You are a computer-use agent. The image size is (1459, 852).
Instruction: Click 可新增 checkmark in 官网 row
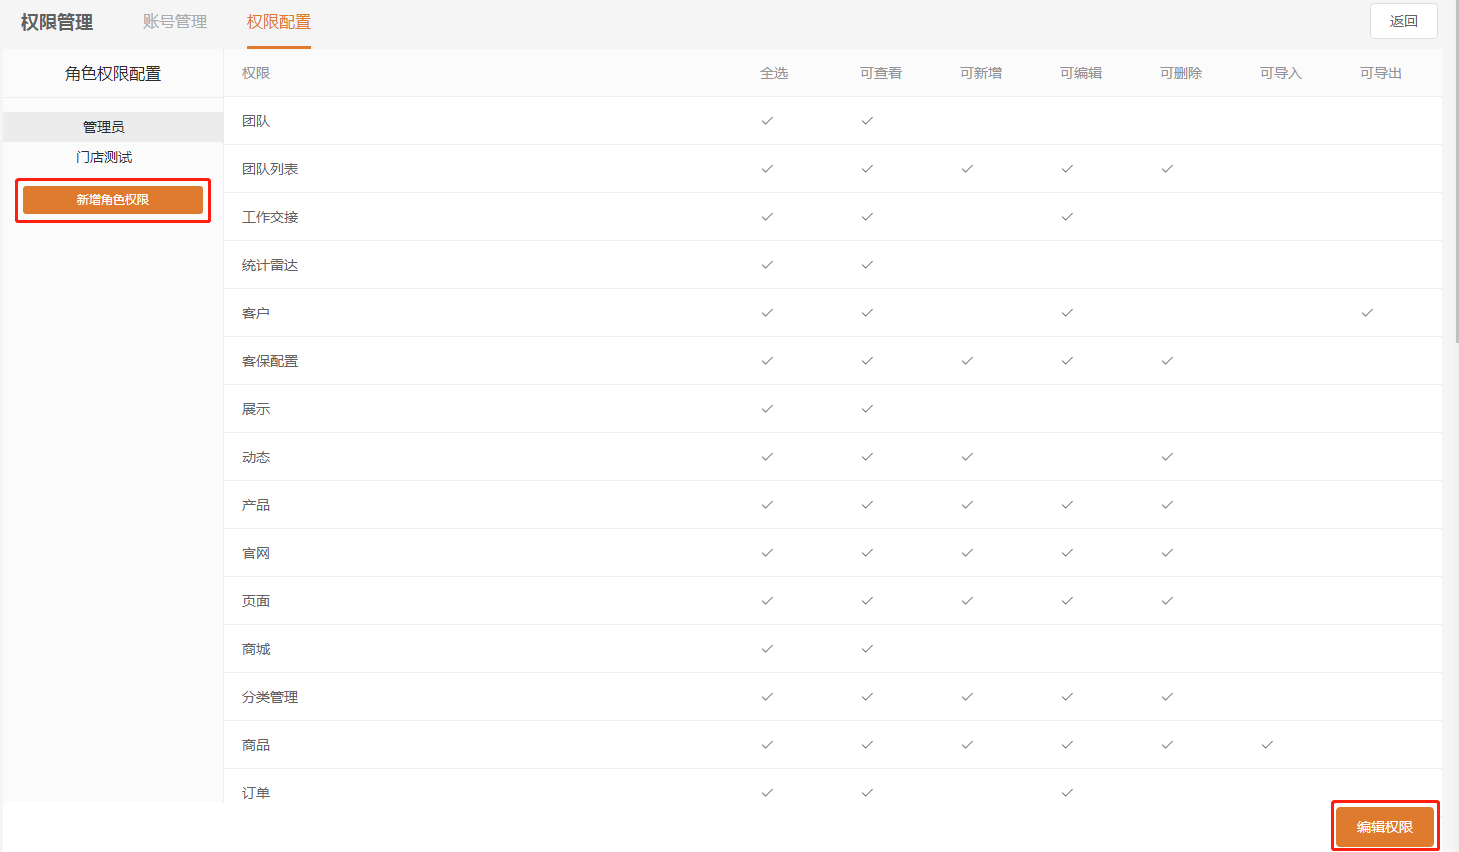point(967,553)
